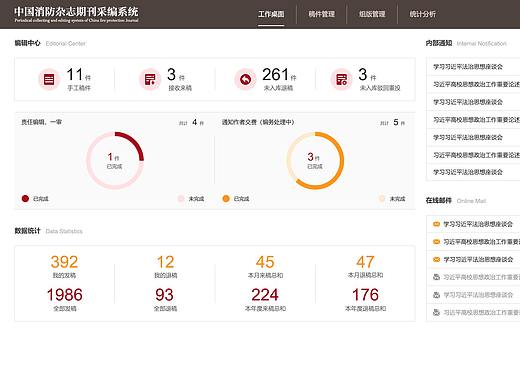The height and width of the screenshot is (390, 520).
Task: Click the orange donut chart showing 3 件
Action: [315, 160]
